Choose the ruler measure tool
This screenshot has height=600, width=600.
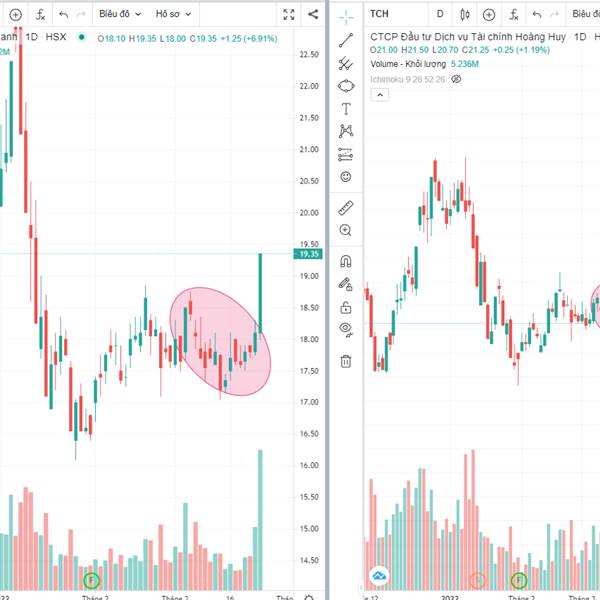click(346, 208)
